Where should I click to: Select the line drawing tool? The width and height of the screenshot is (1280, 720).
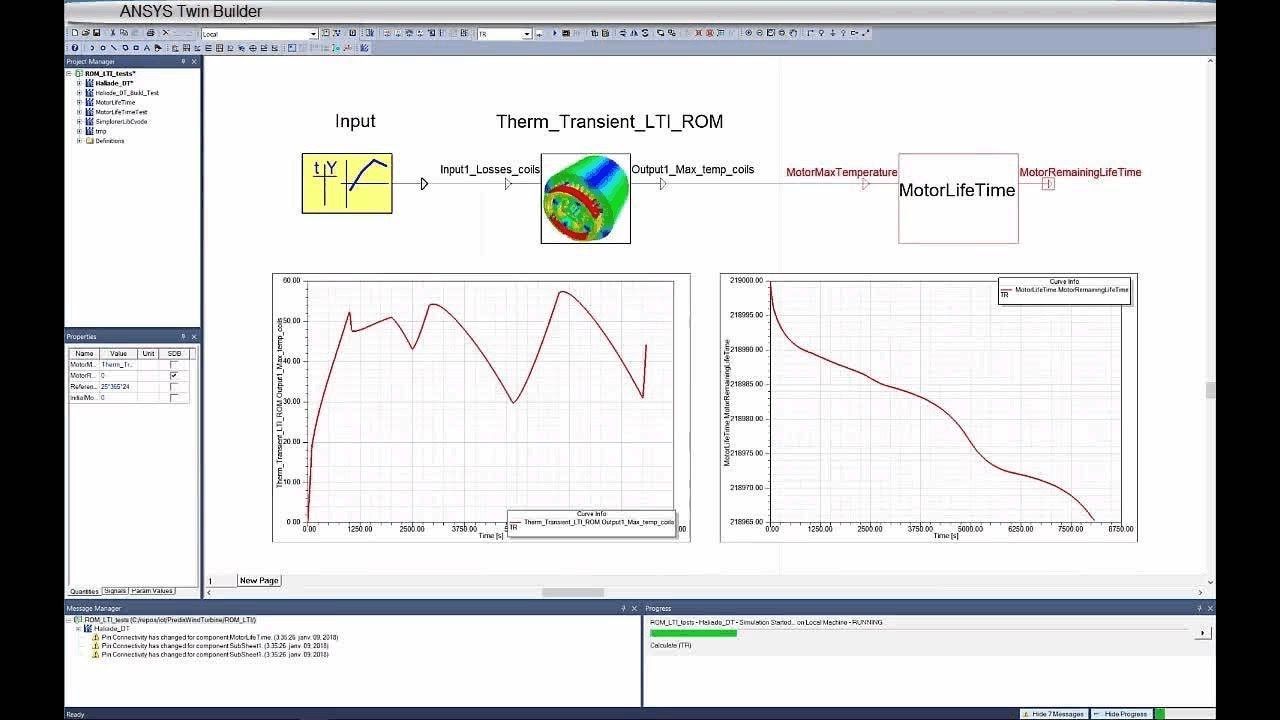pyautogui.click(x=114, y=48)
